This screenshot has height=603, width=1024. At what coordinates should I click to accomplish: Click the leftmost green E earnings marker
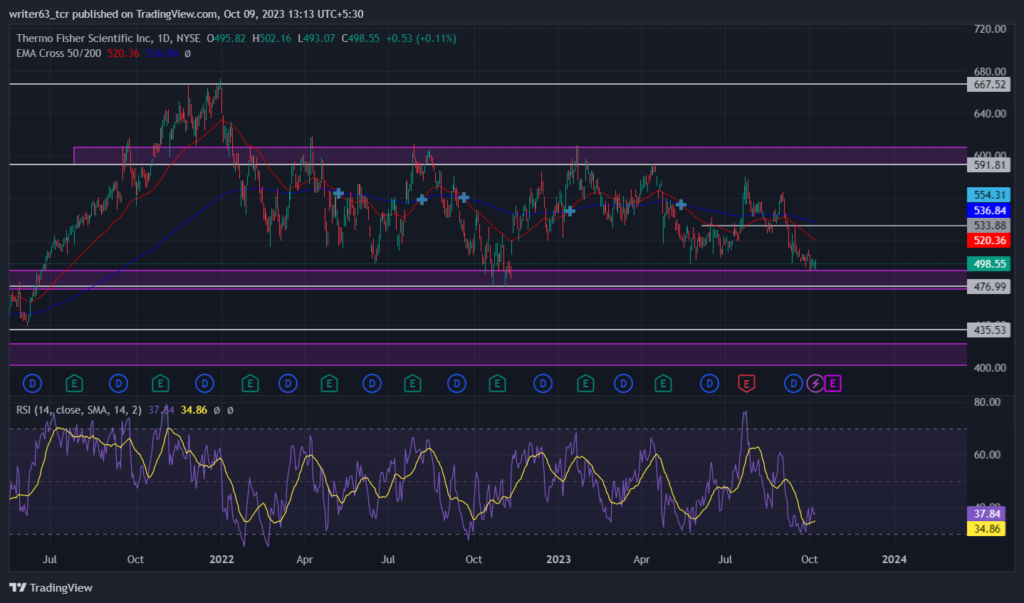(74, 383)
